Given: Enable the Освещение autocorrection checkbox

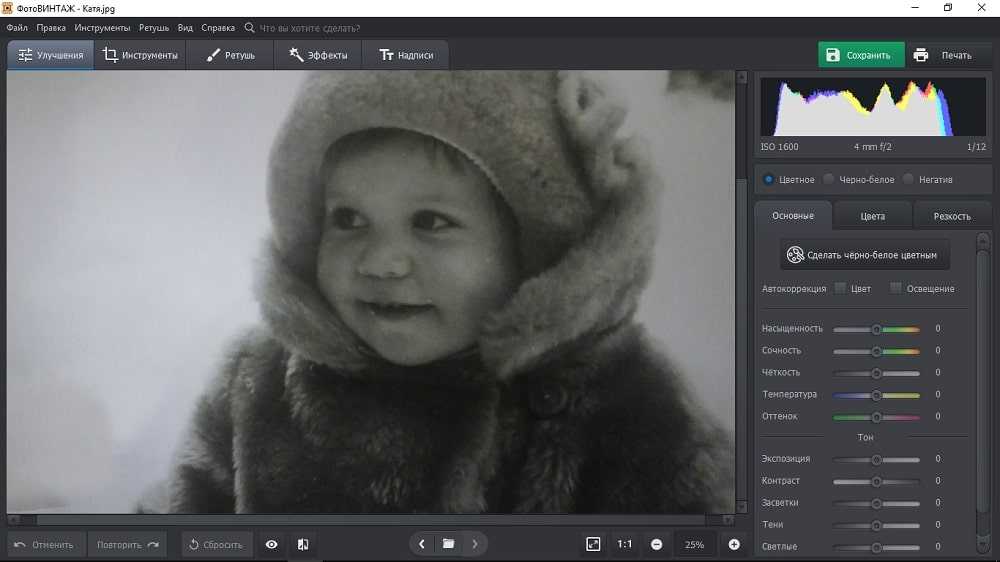Looking at the screenshot, I should click(x=896, y=288).
